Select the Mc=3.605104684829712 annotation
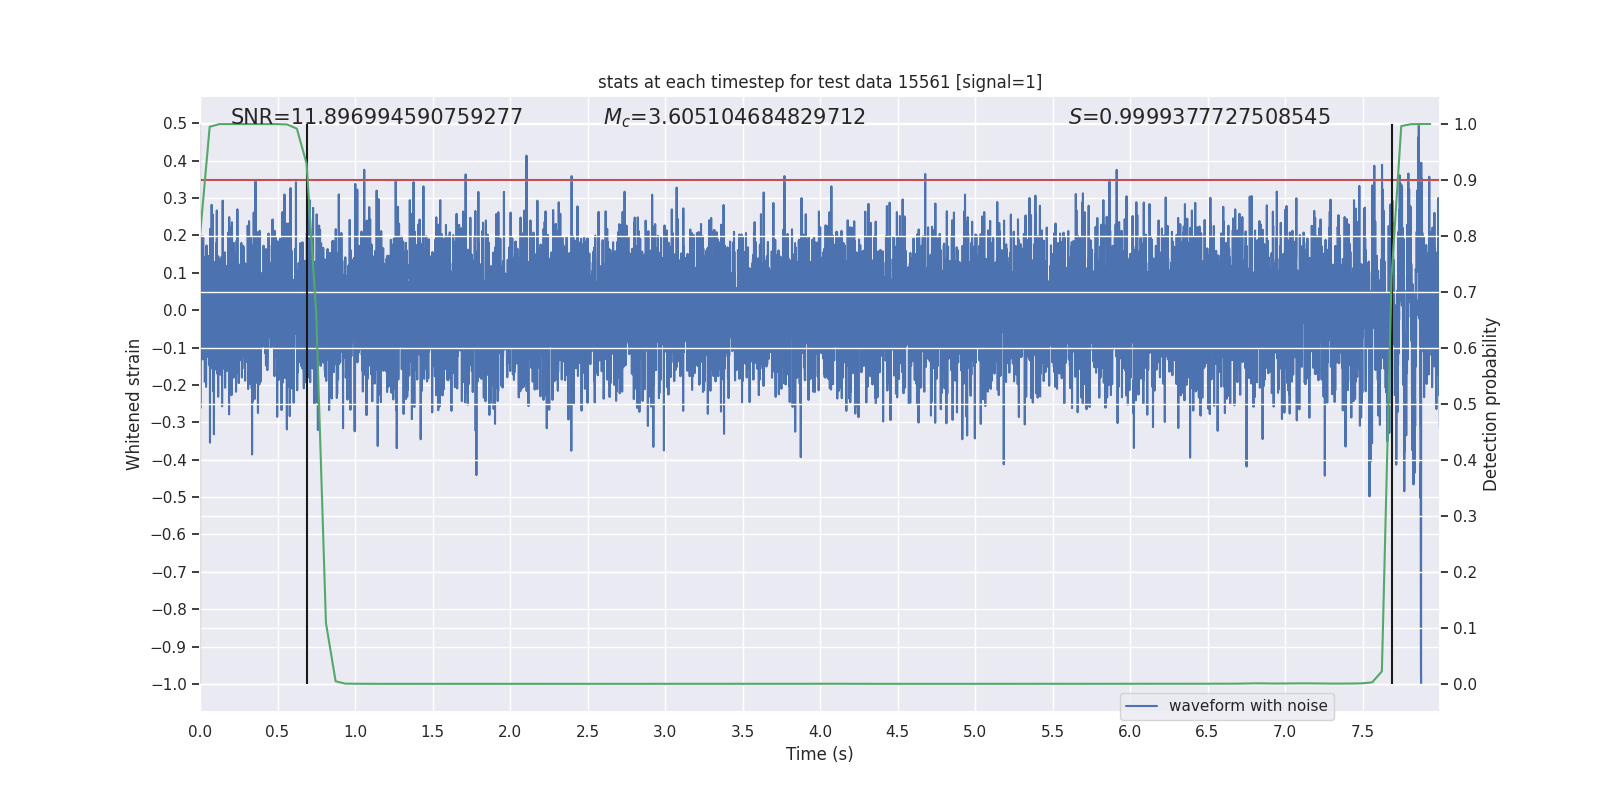The height and width of the screenshot is (800, 1600). click(735, 117)
